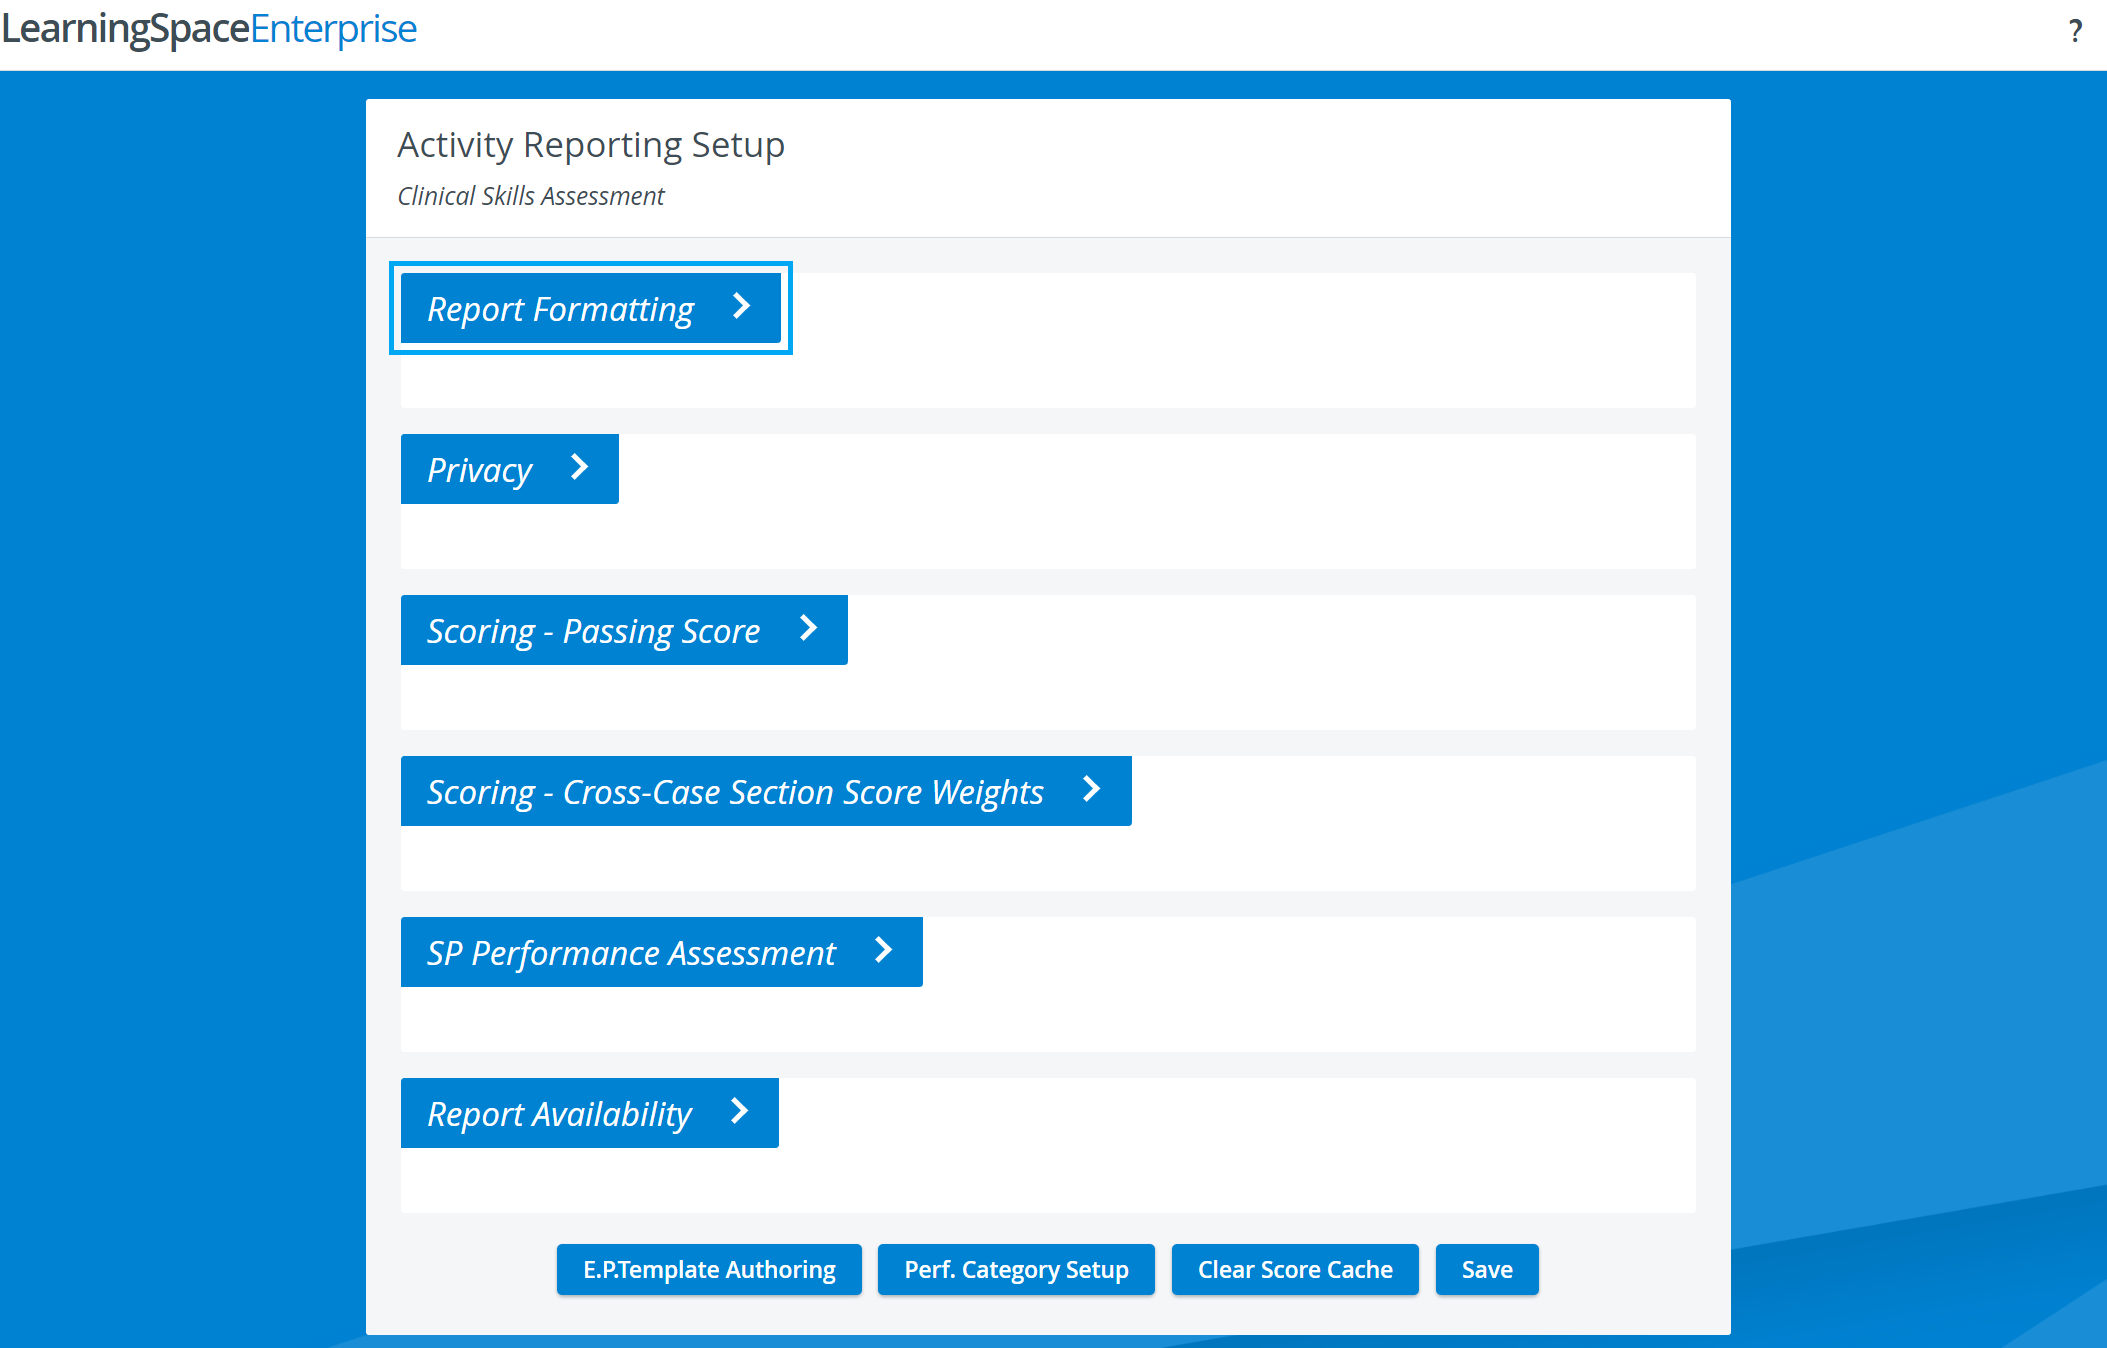Expand the Report Formatting section
This screenshot has height=1348, width=2107.
coord(591,308)
